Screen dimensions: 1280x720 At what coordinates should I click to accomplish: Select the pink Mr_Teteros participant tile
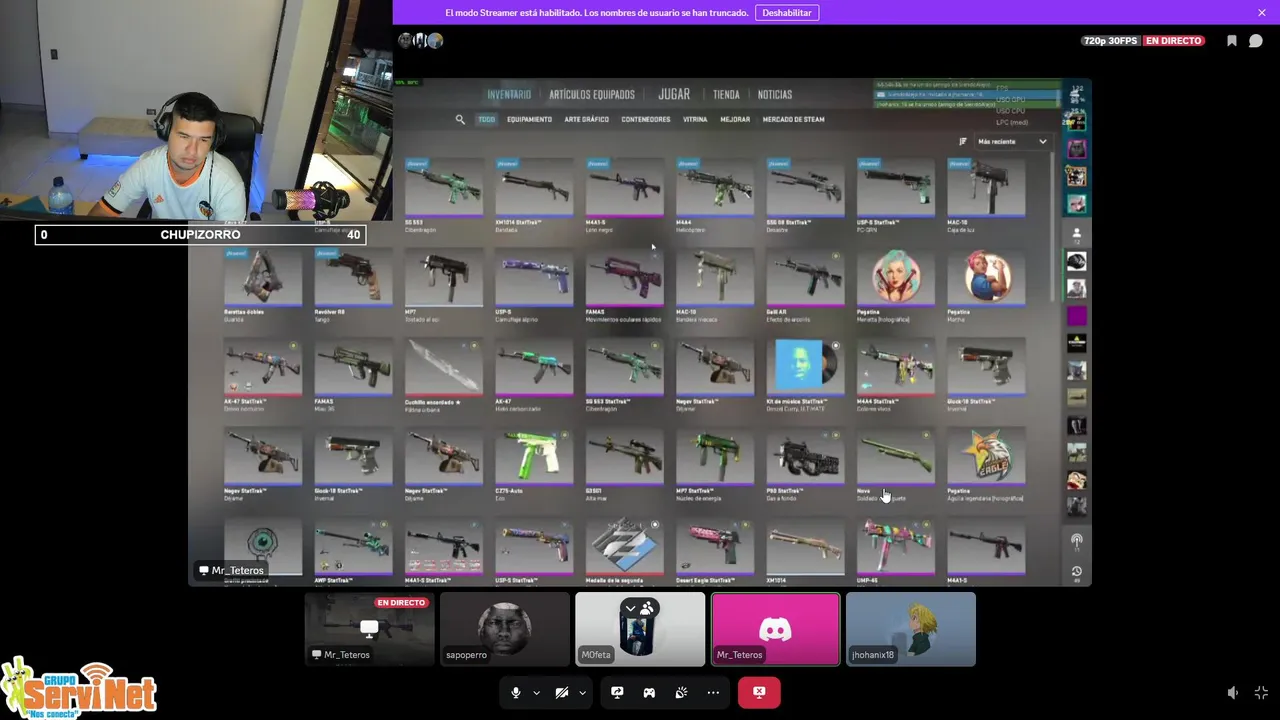click(x=775, y=629)
